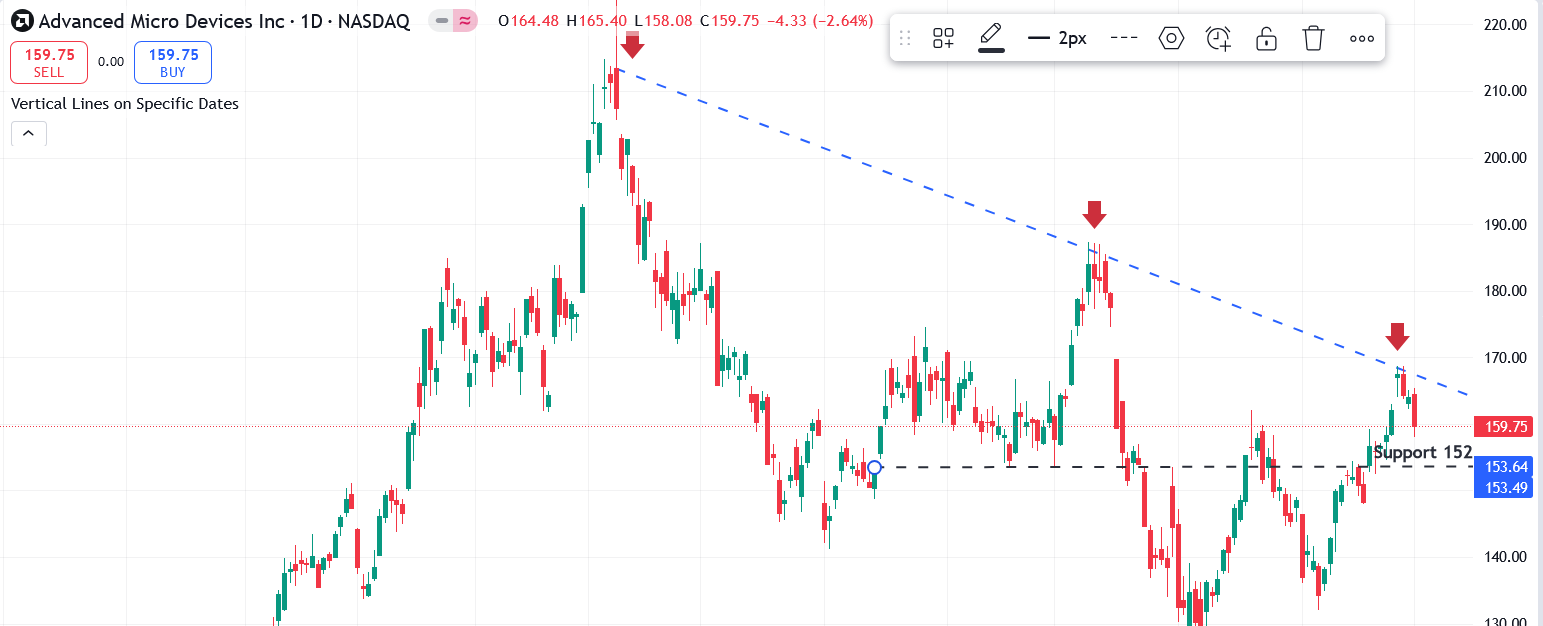Click the 200.00 price axis label

[1505, 158]
